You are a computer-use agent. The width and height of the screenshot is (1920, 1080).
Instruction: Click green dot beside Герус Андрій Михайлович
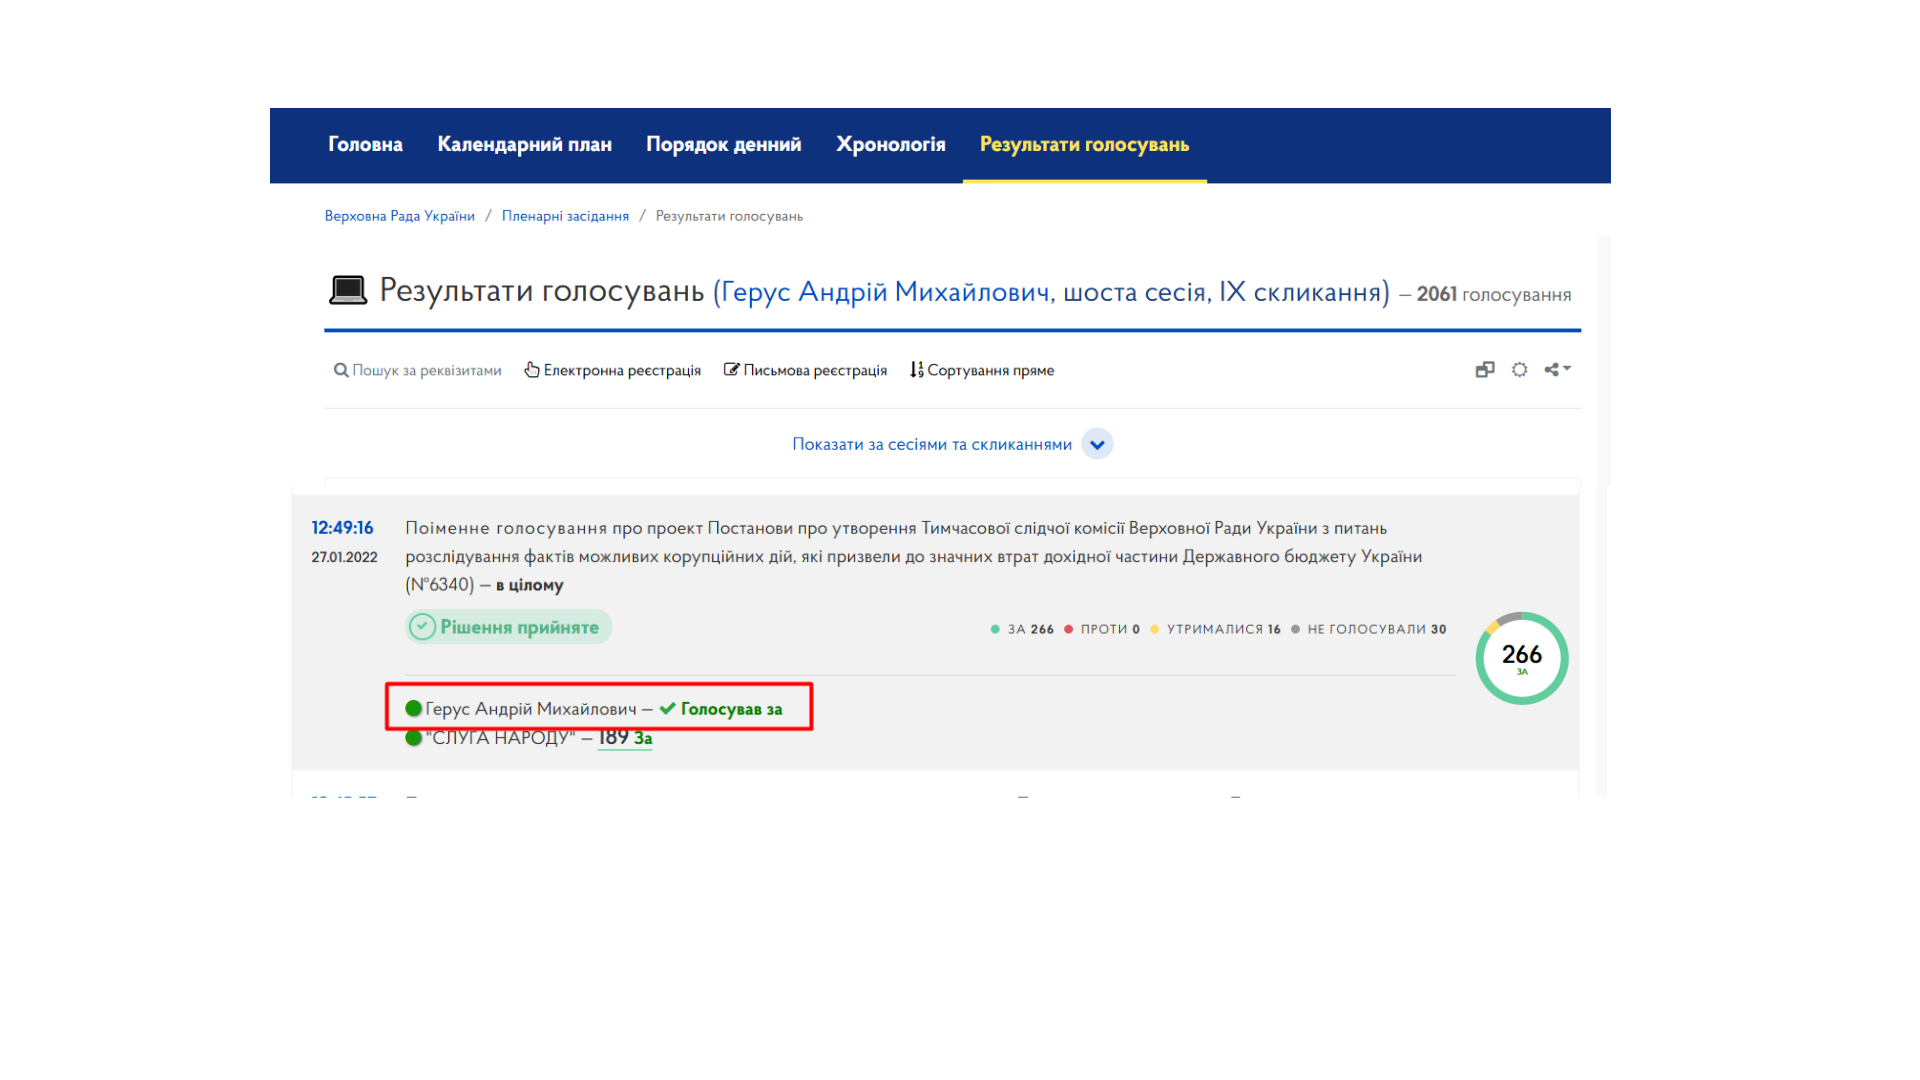413,708
